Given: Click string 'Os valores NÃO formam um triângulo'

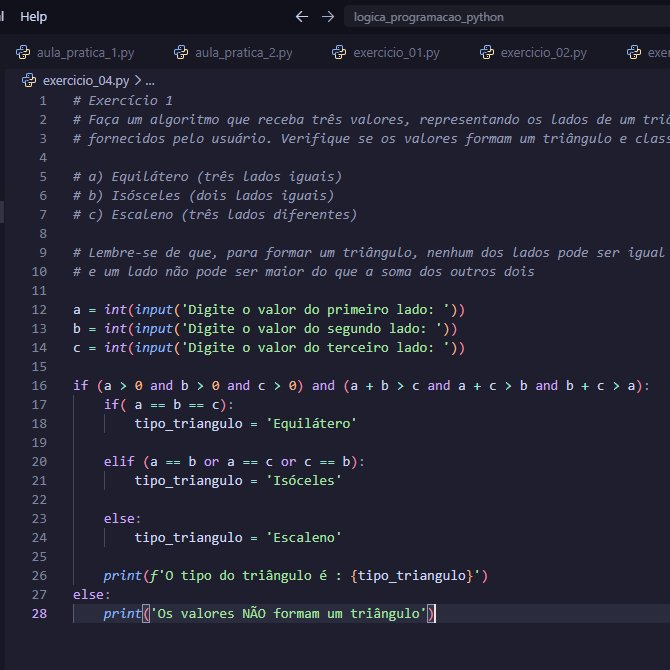Looking at the screenshot, I should coord(288,614).
